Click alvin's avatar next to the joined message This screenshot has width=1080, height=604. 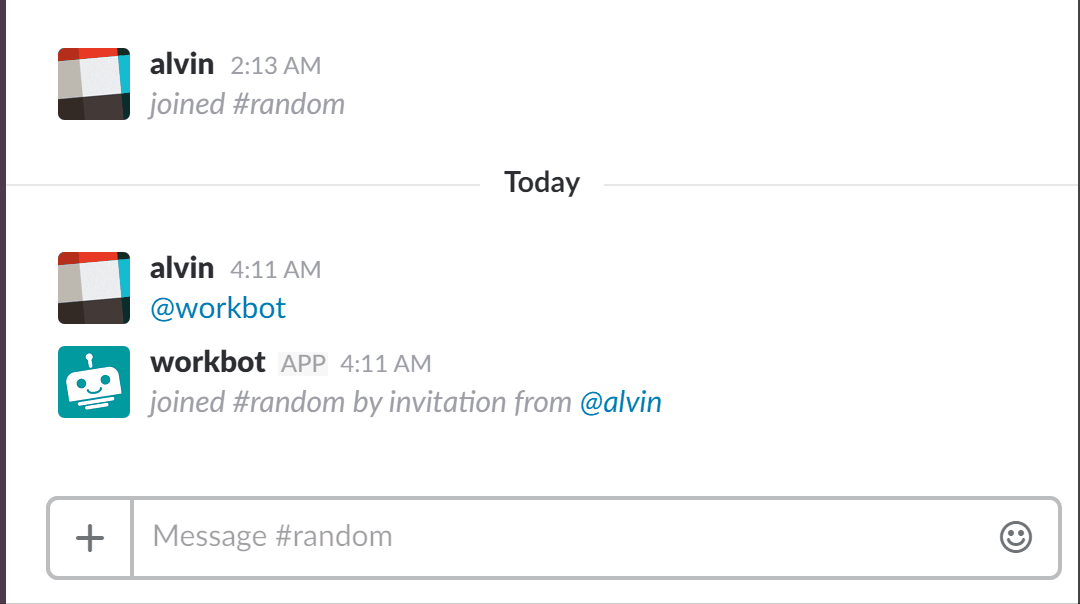point(93,84)
